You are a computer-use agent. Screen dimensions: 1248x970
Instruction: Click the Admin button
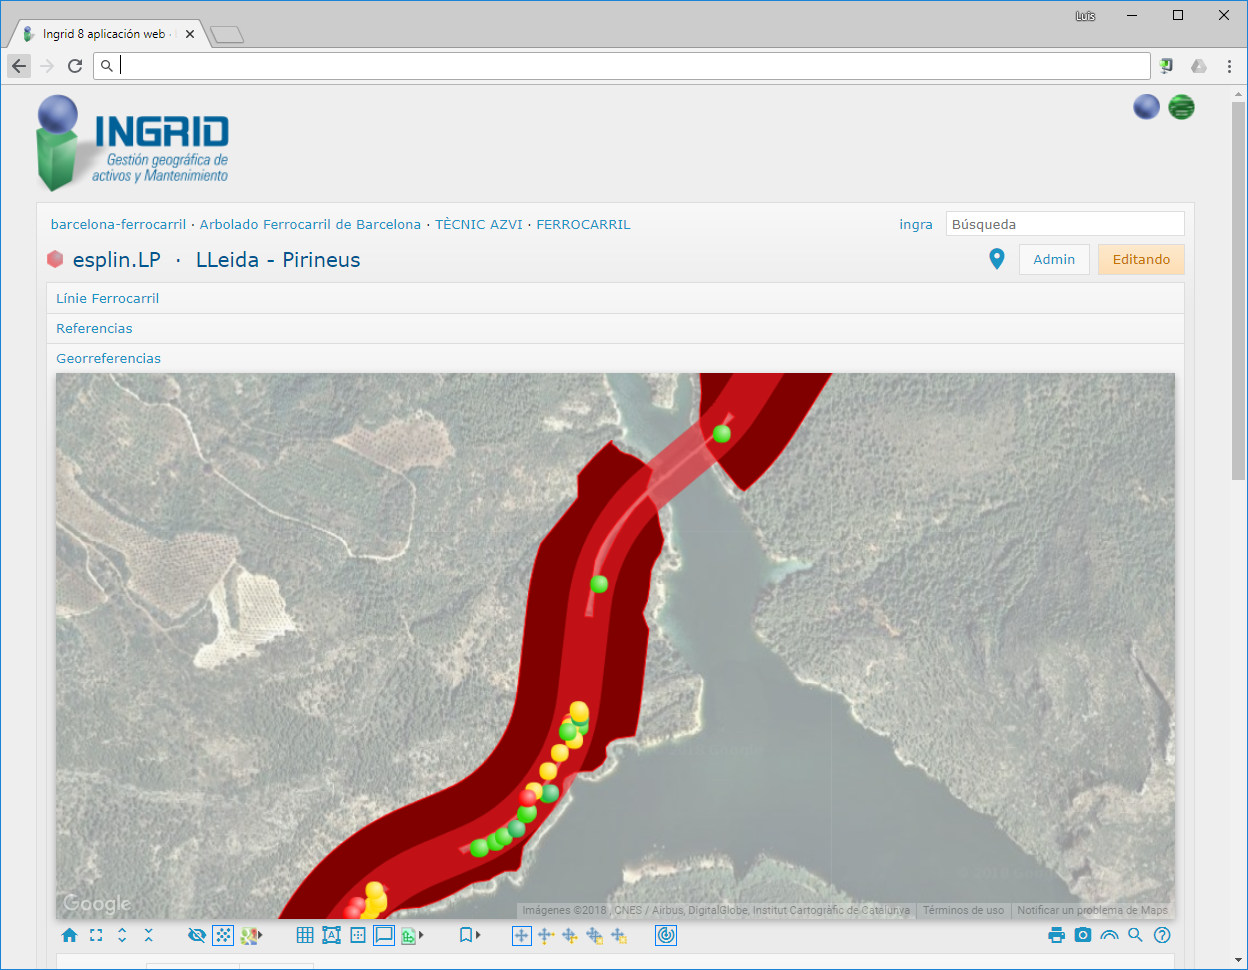point(1054,259)
